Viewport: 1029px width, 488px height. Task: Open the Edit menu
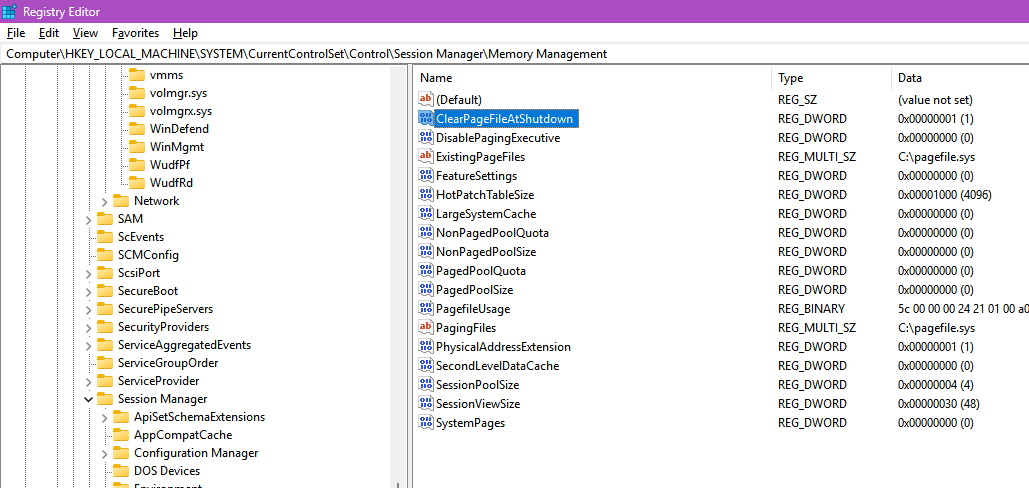(x=49, y=33)
